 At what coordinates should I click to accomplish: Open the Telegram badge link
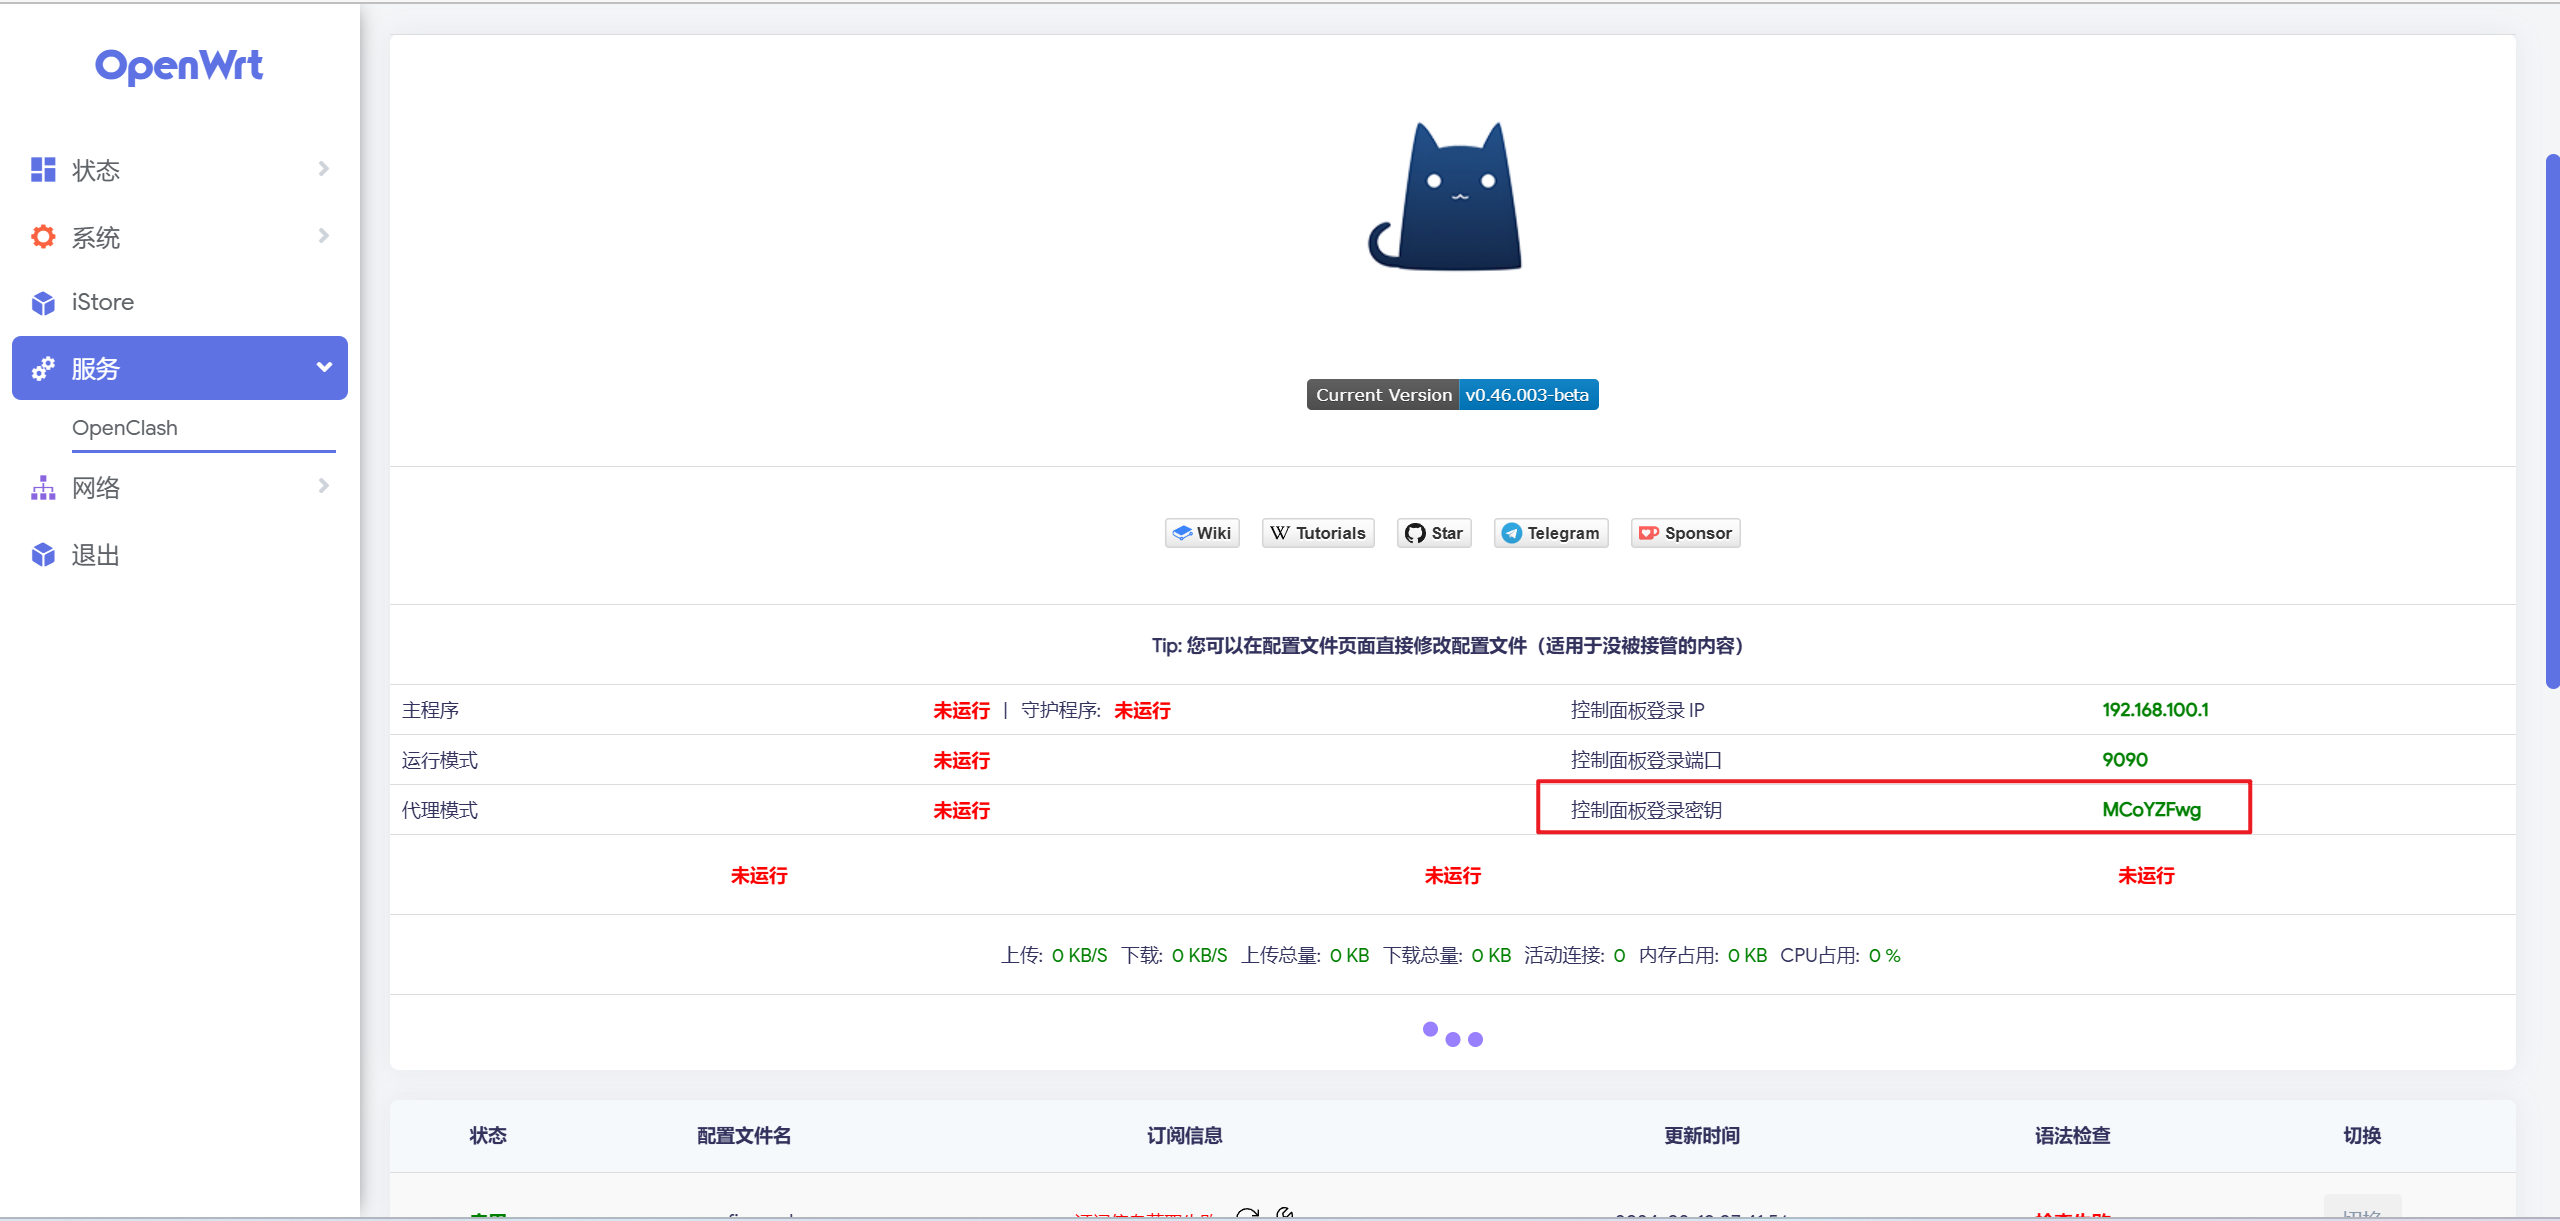pyautogui.click(x=1551, y=533)
